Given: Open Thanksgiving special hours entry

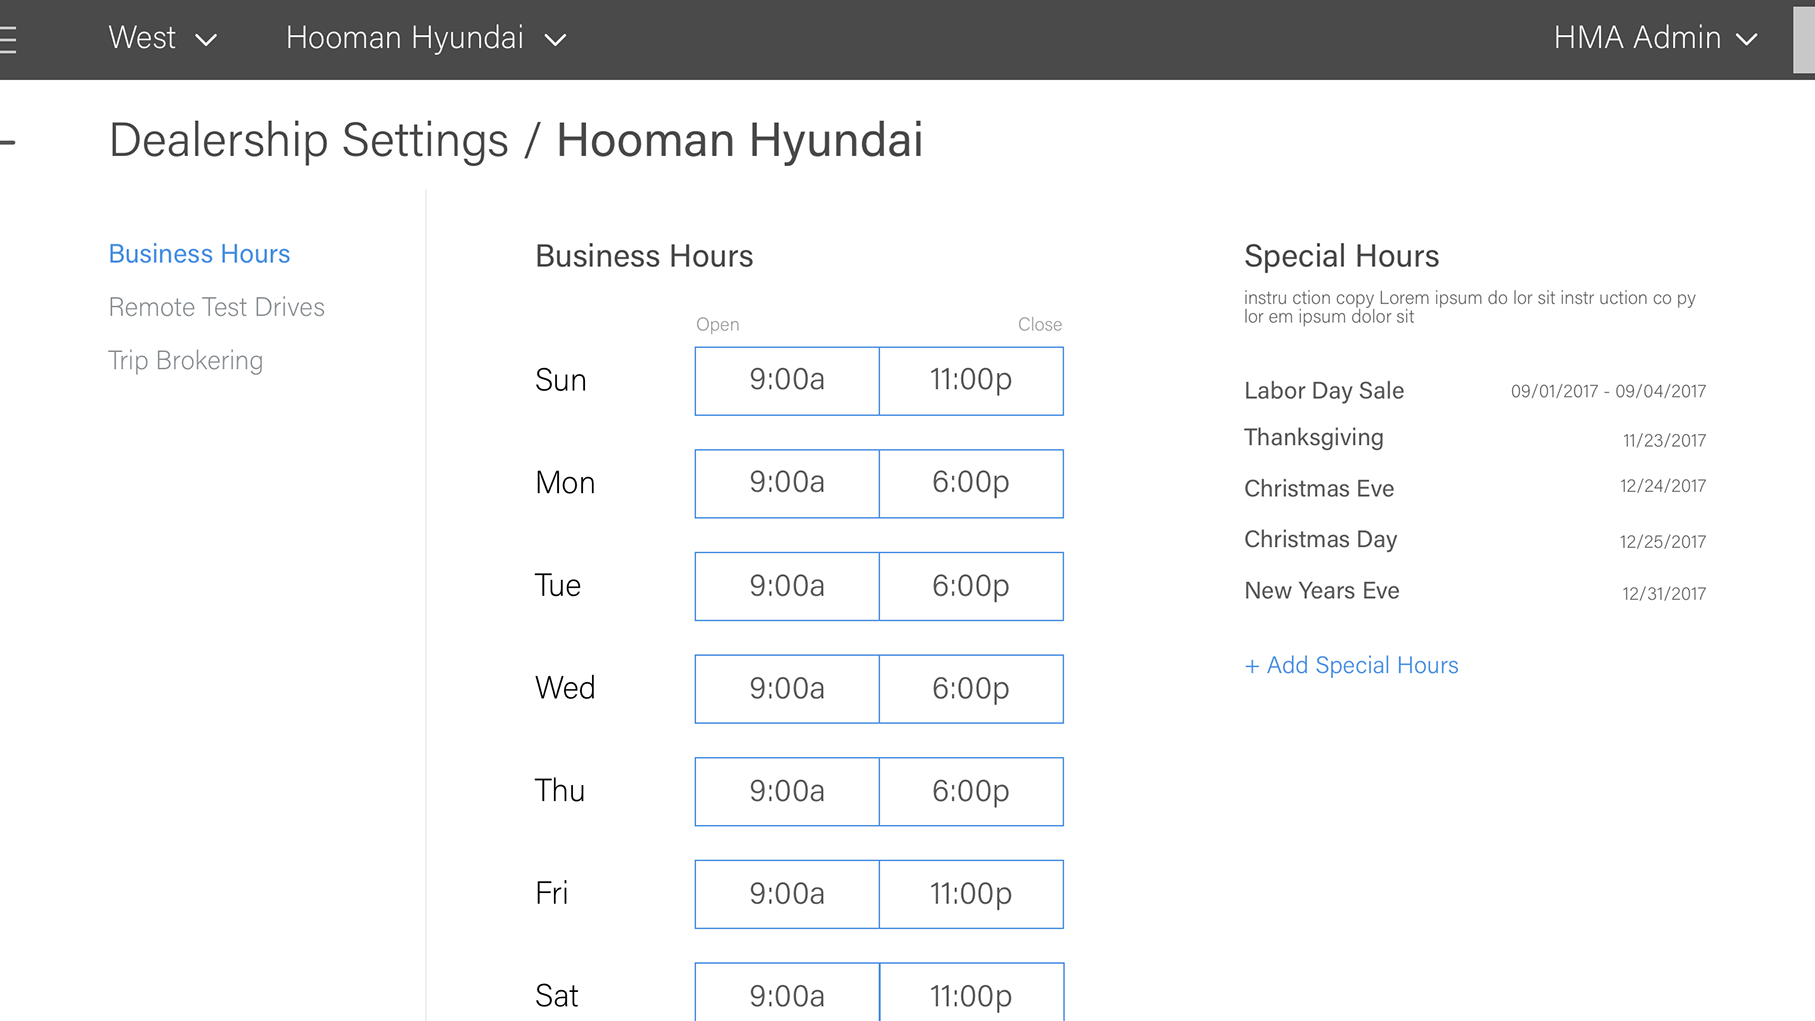Looking at the screenshot, I should (1314, 438).
